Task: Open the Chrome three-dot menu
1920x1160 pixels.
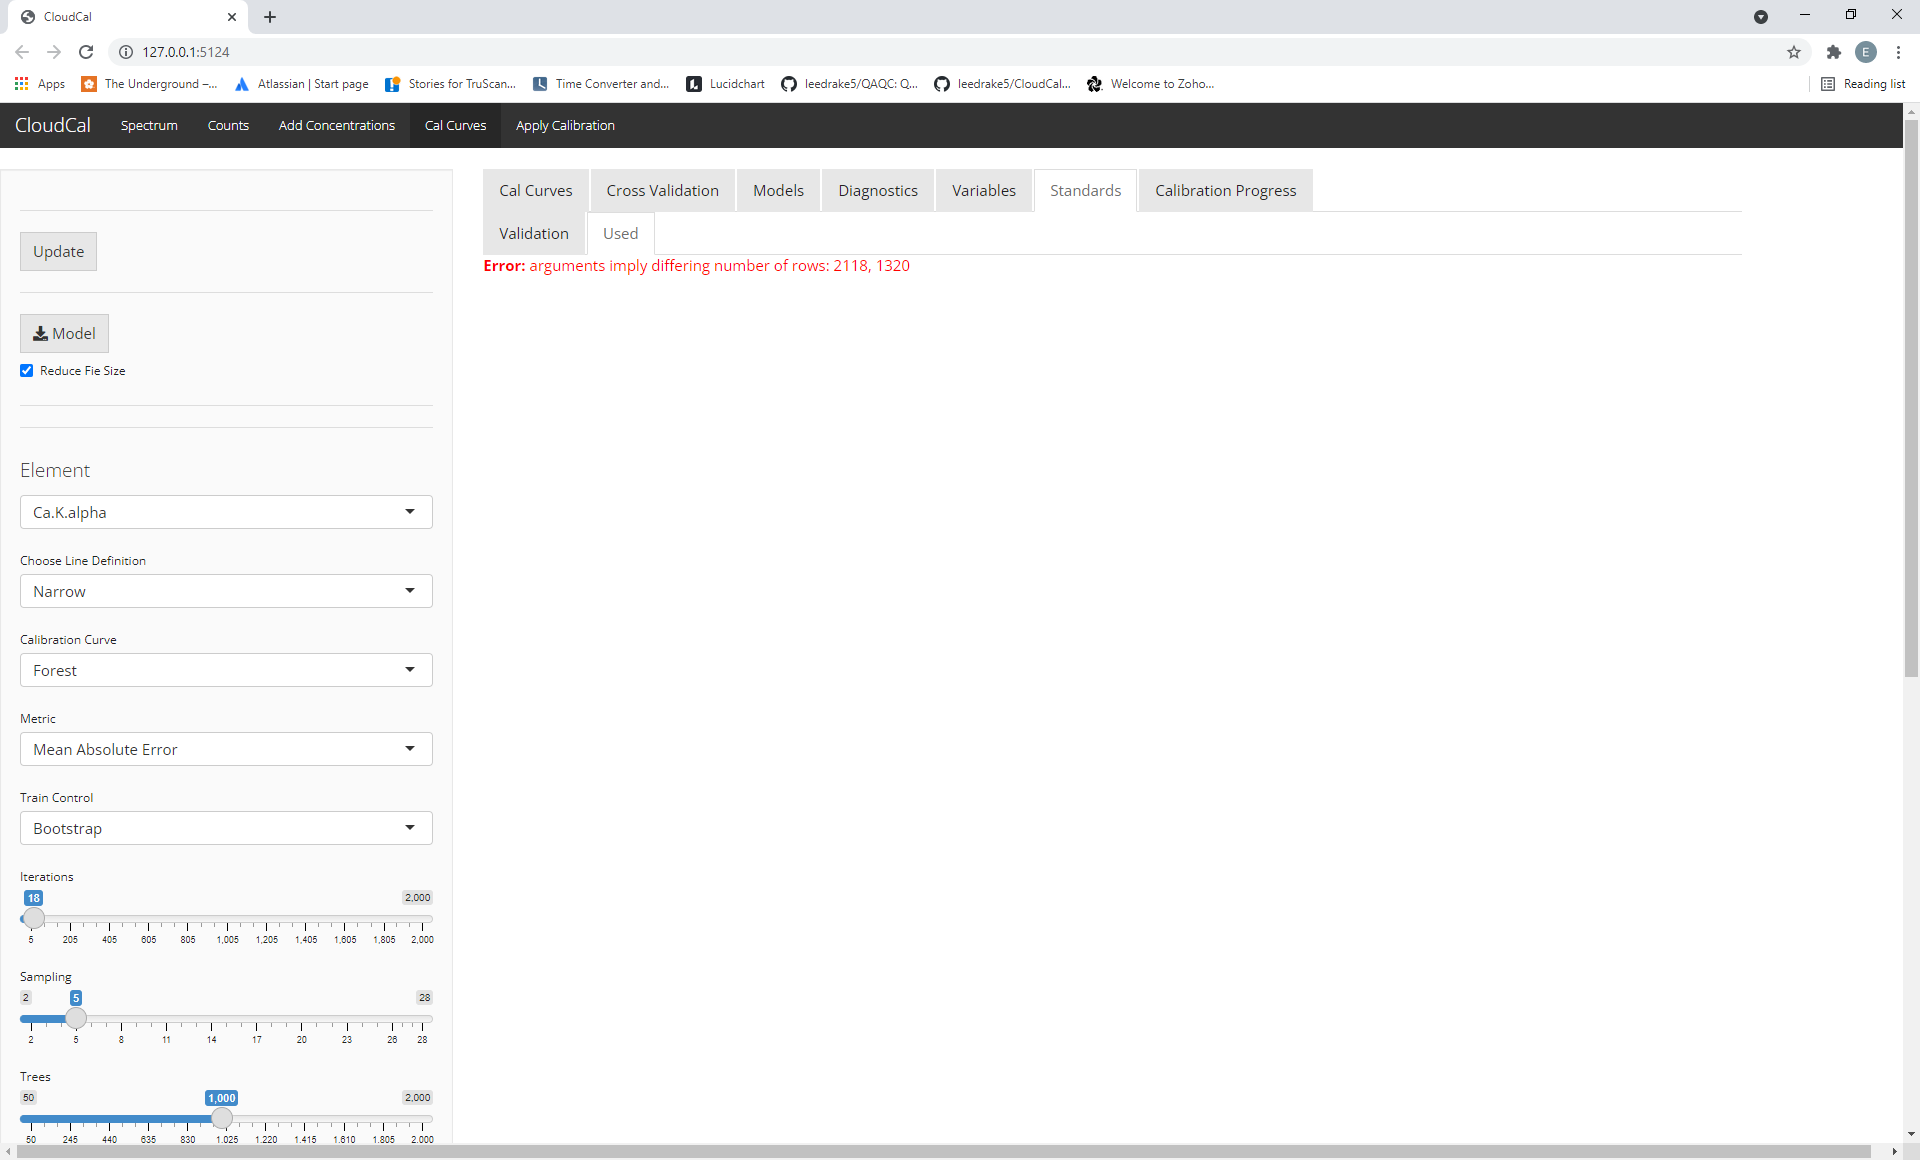Action: coord(1898,52)
